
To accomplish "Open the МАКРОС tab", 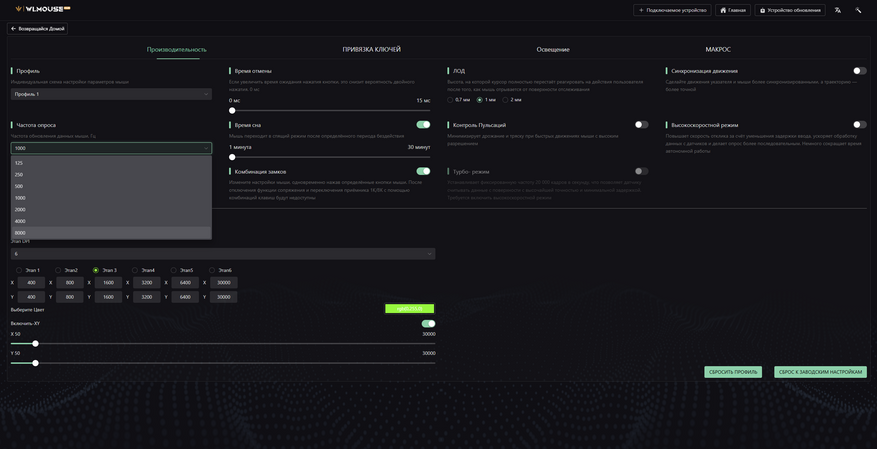I will tap(718, 49).
